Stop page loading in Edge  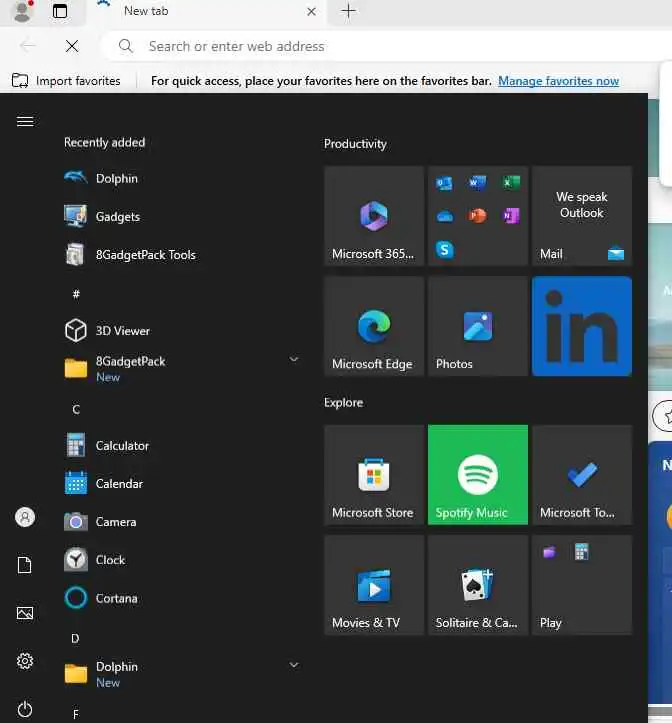click(72, 46)
